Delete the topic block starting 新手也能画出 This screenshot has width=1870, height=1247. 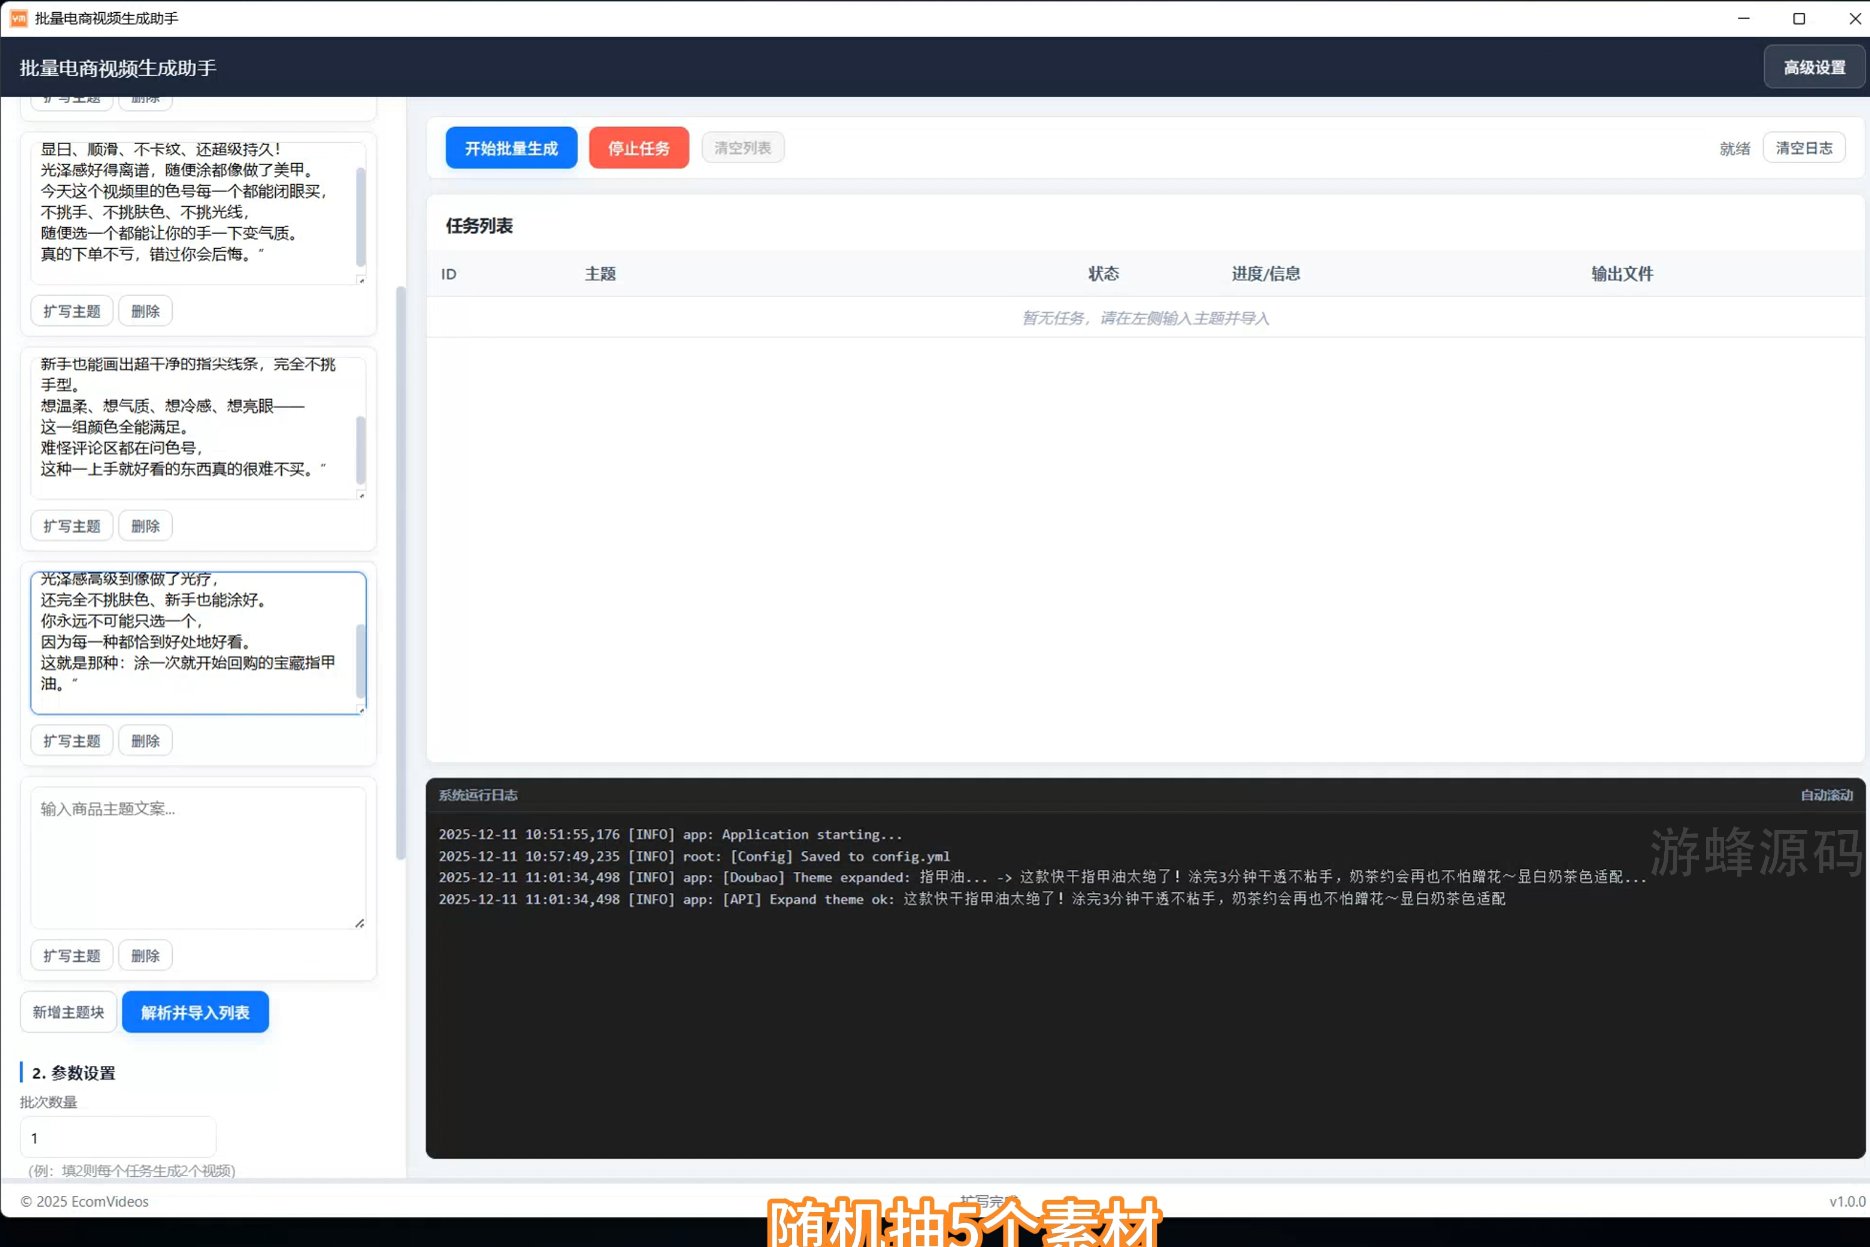[145, 526]
